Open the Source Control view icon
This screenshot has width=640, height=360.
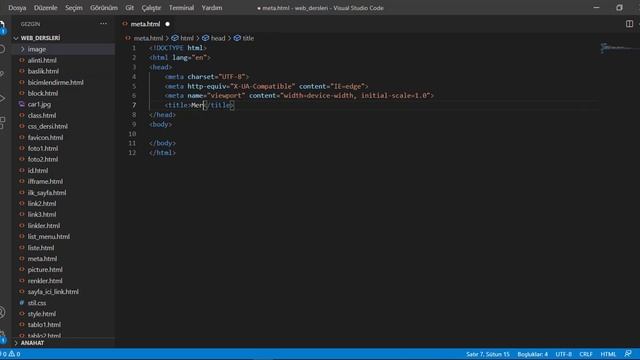2,73
